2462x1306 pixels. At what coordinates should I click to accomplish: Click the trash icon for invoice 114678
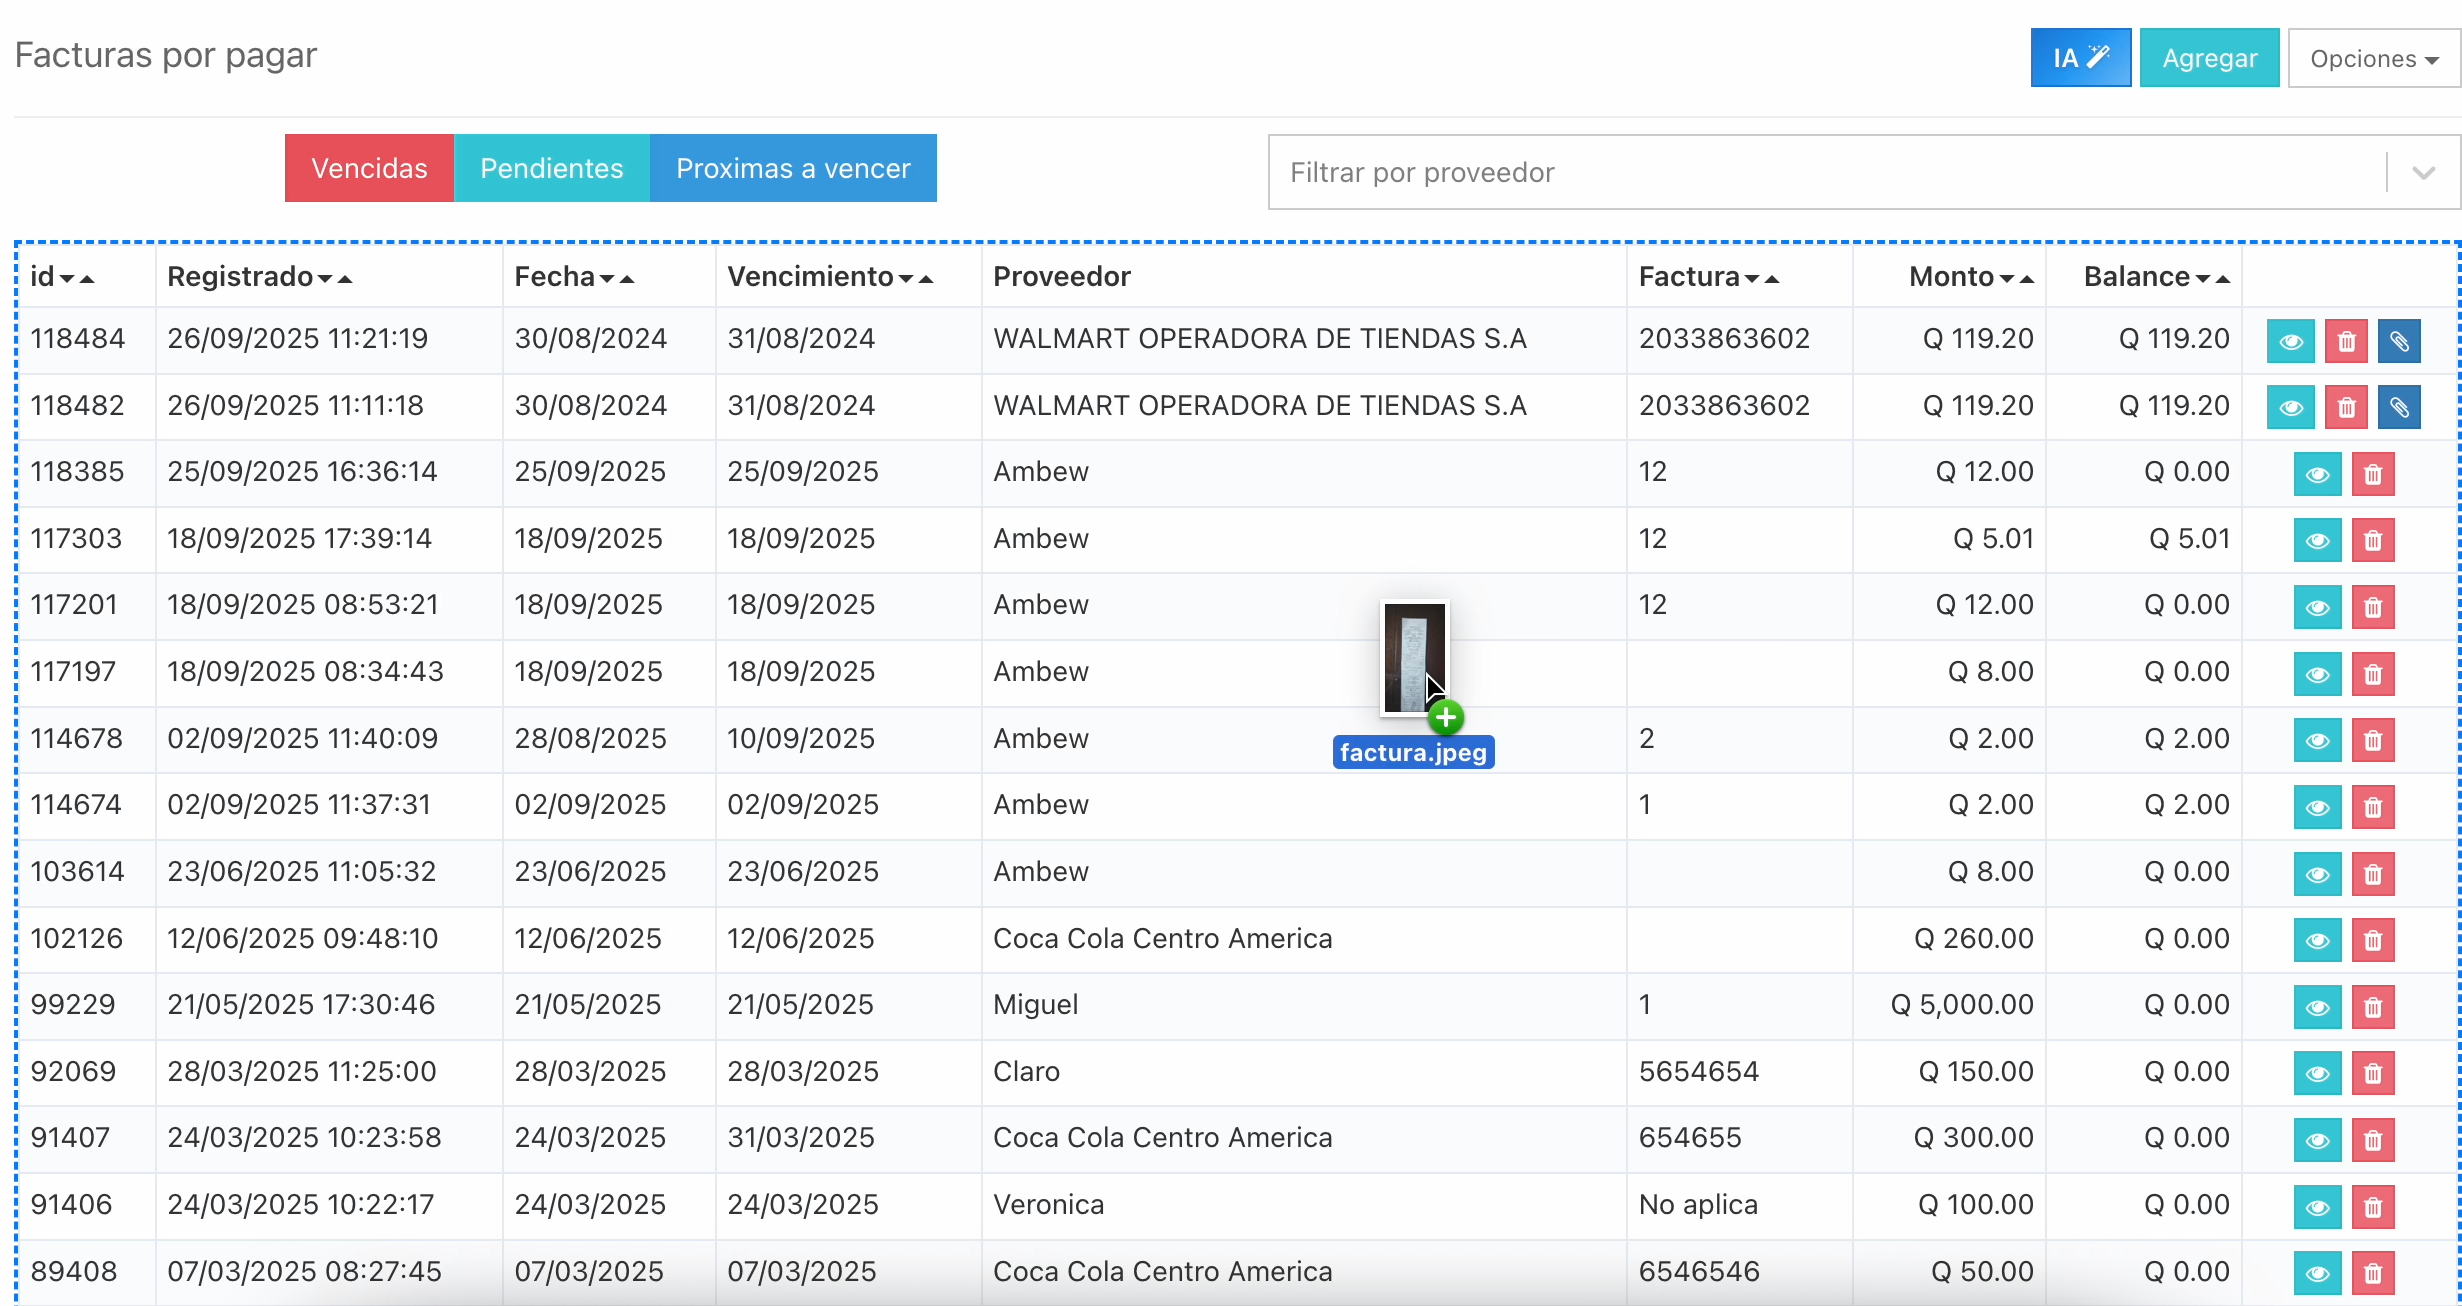[x=2373, y=741]
